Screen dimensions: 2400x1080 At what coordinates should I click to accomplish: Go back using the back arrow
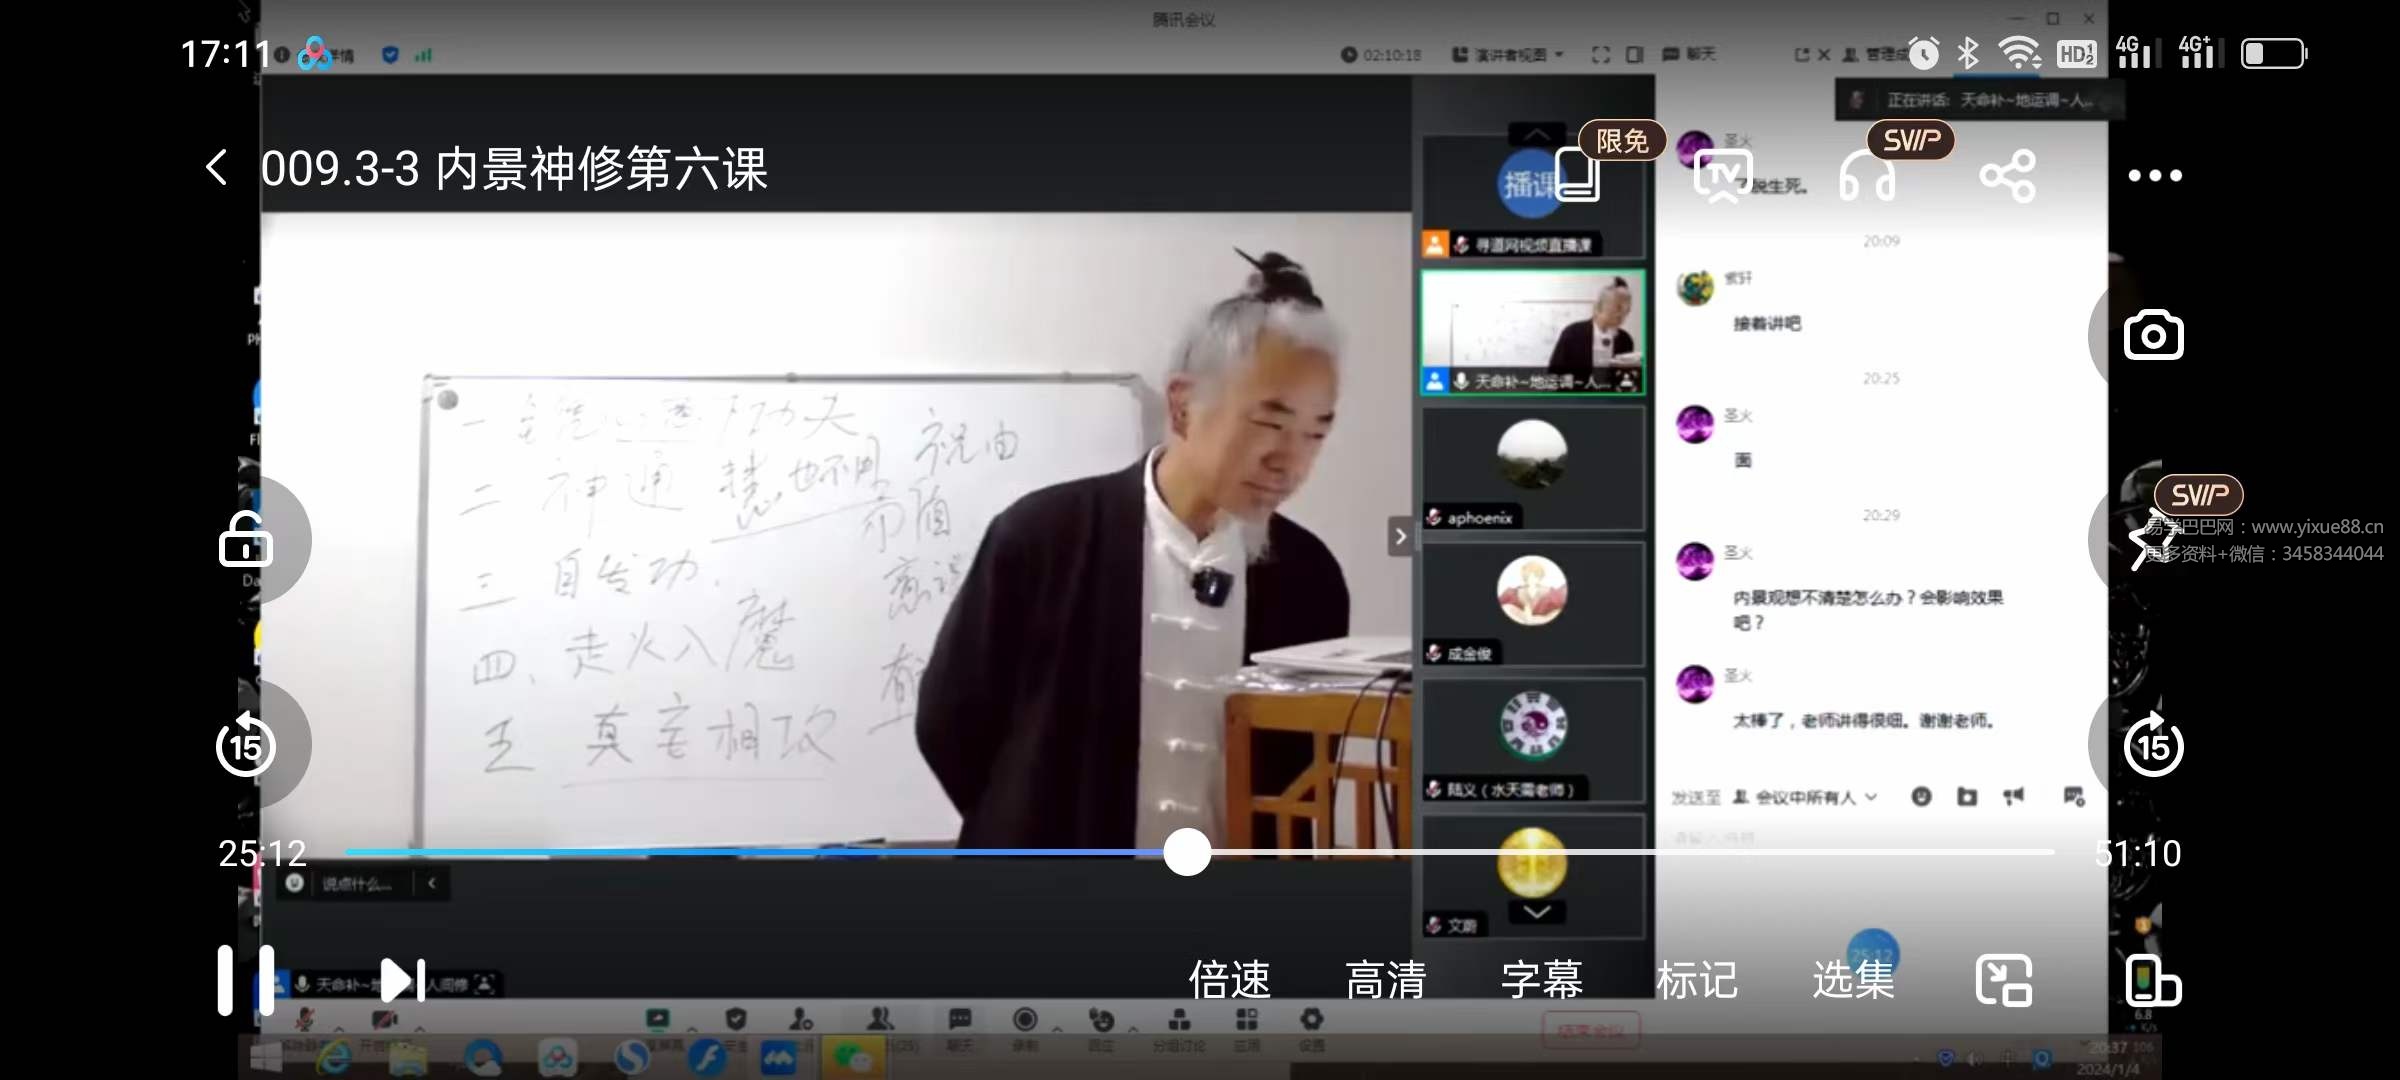click(216, 168)
